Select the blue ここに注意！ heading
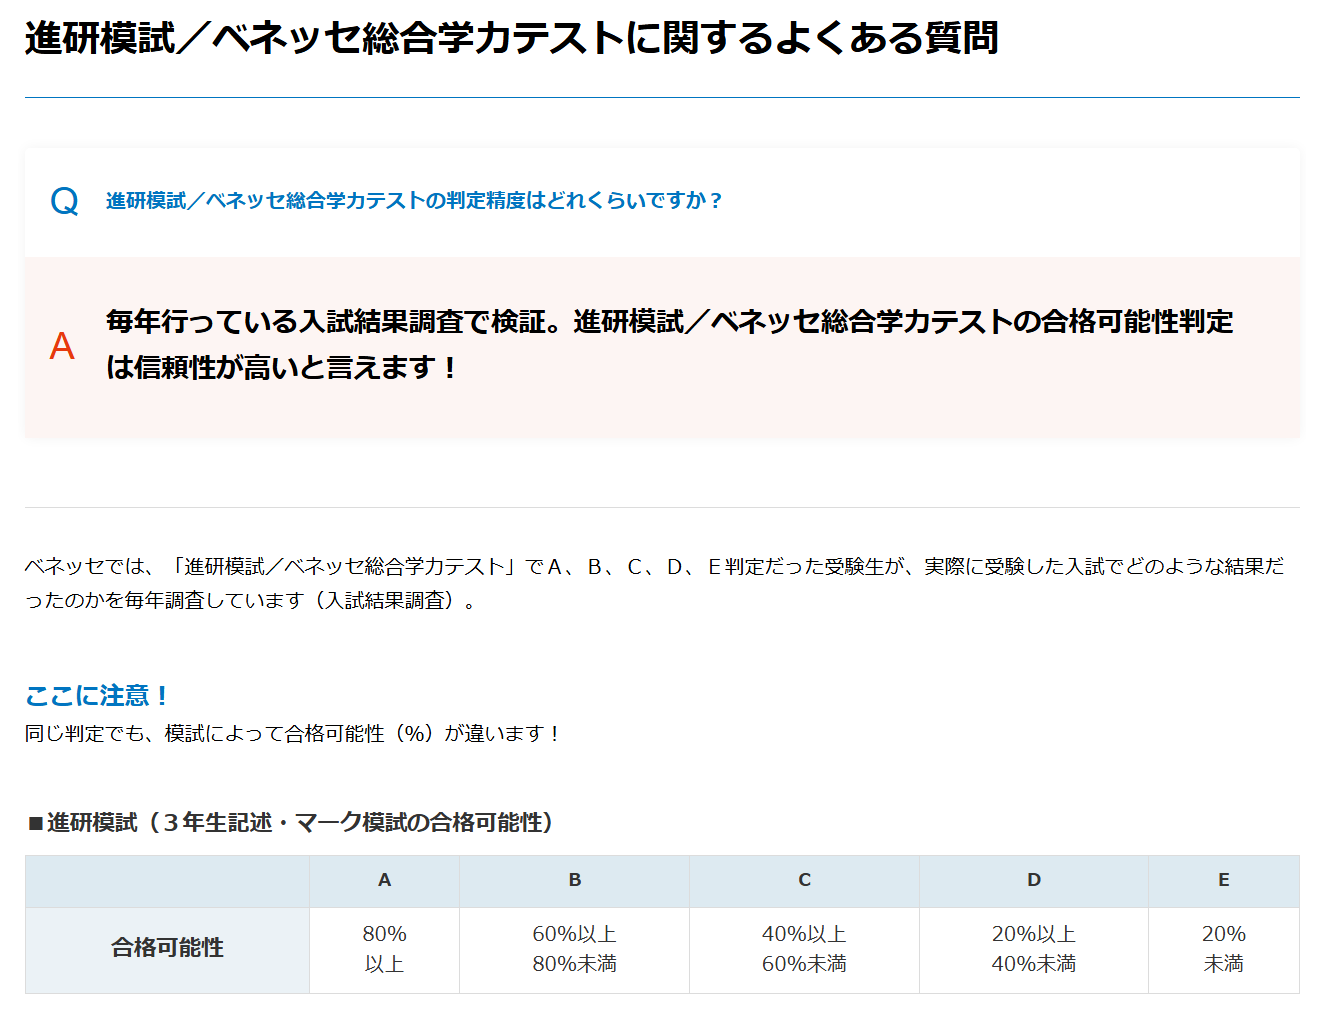The width and height of the screenshot is (1323, 1013). click(x=96, y=695)
